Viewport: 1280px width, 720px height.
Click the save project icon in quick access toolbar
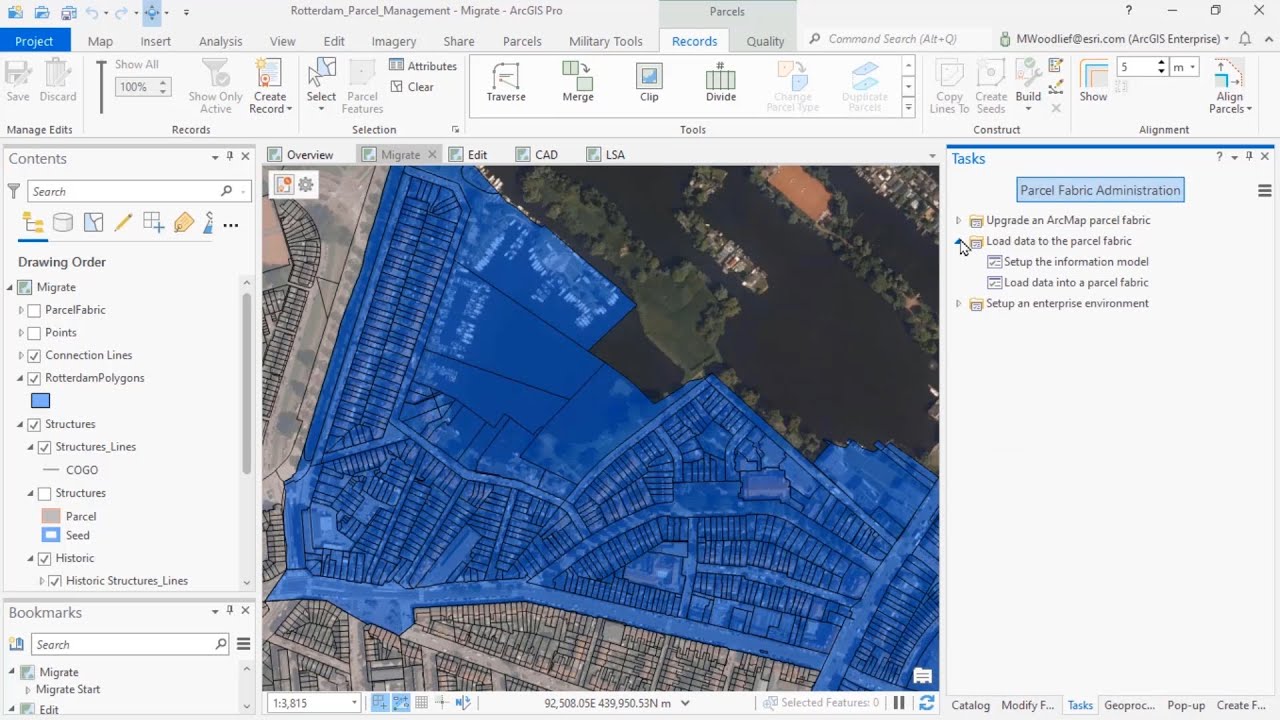(x=68, y=12)
